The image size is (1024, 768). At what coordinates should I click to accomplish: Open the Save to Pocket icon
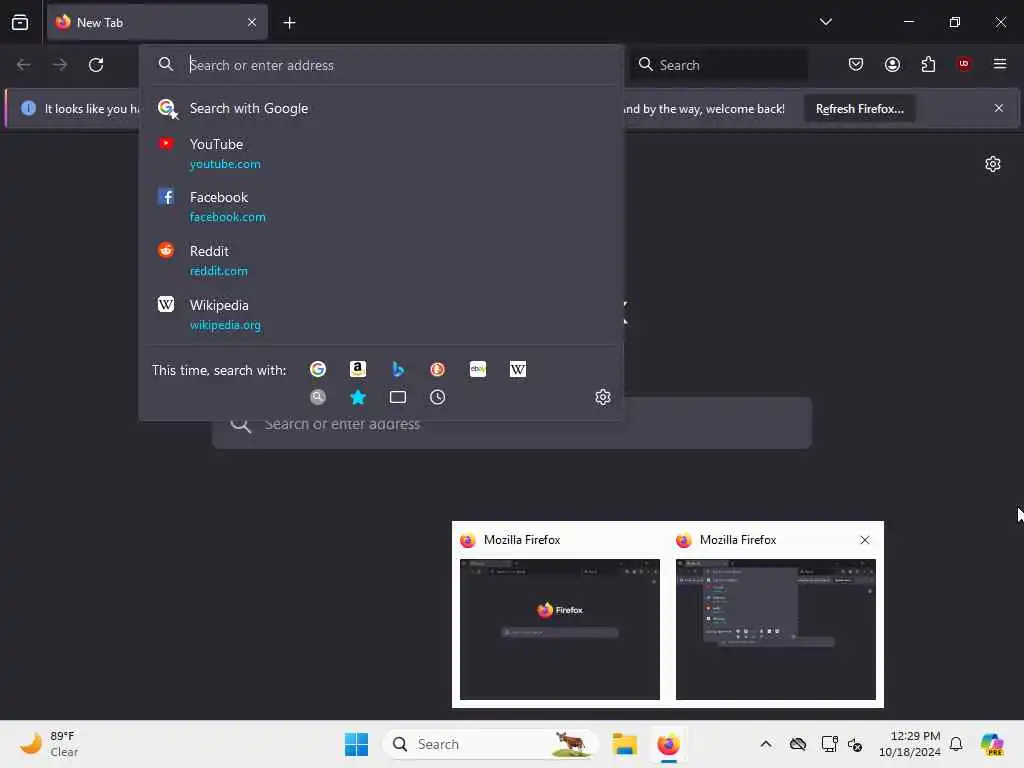tap(856, 64)
